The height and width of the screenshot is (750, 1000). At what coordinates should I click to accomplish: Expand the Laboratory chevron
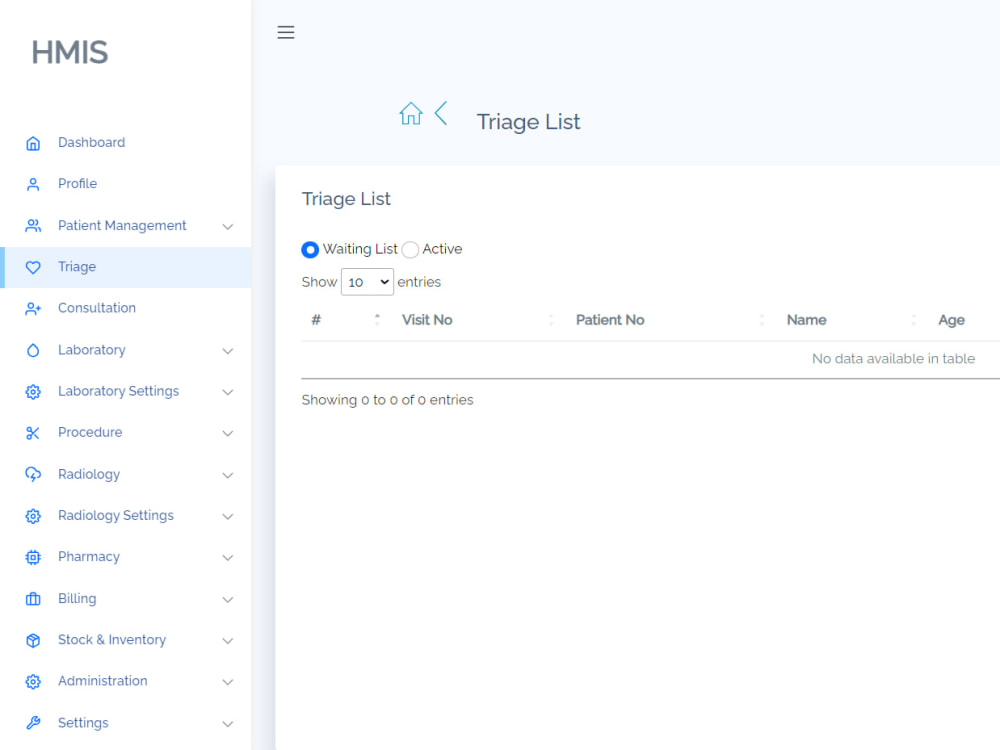click(x=228, y=351)
